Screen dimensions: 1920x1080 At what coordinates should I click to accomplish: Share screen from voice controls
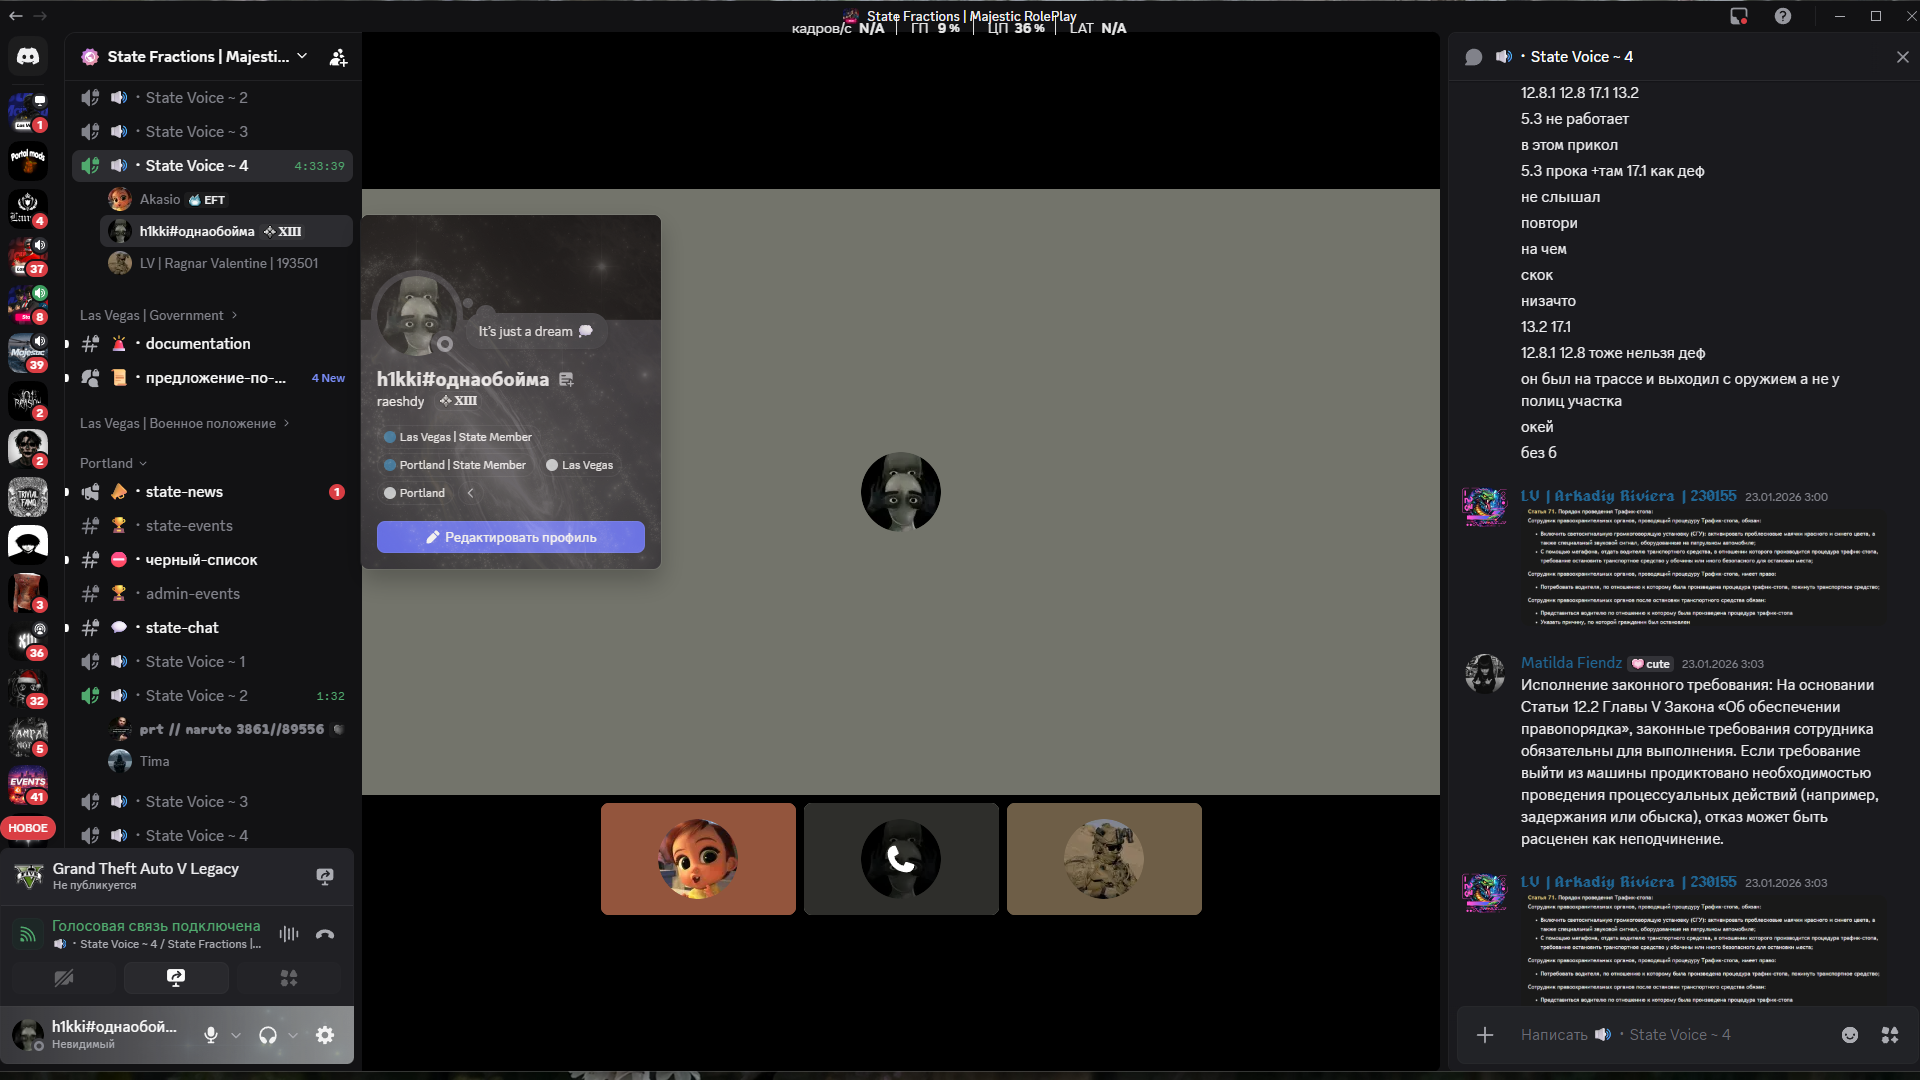click(x=176, y=978)
